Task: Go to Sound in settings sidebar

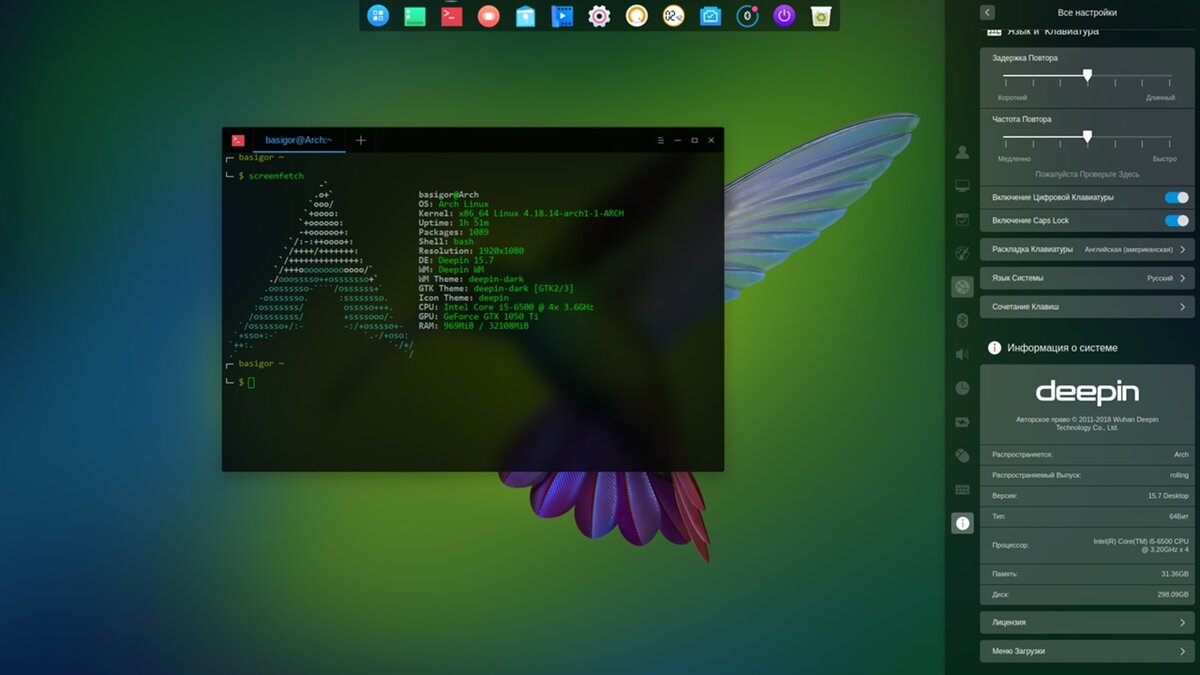Action: pyautogui.click(x=962, y=354)
